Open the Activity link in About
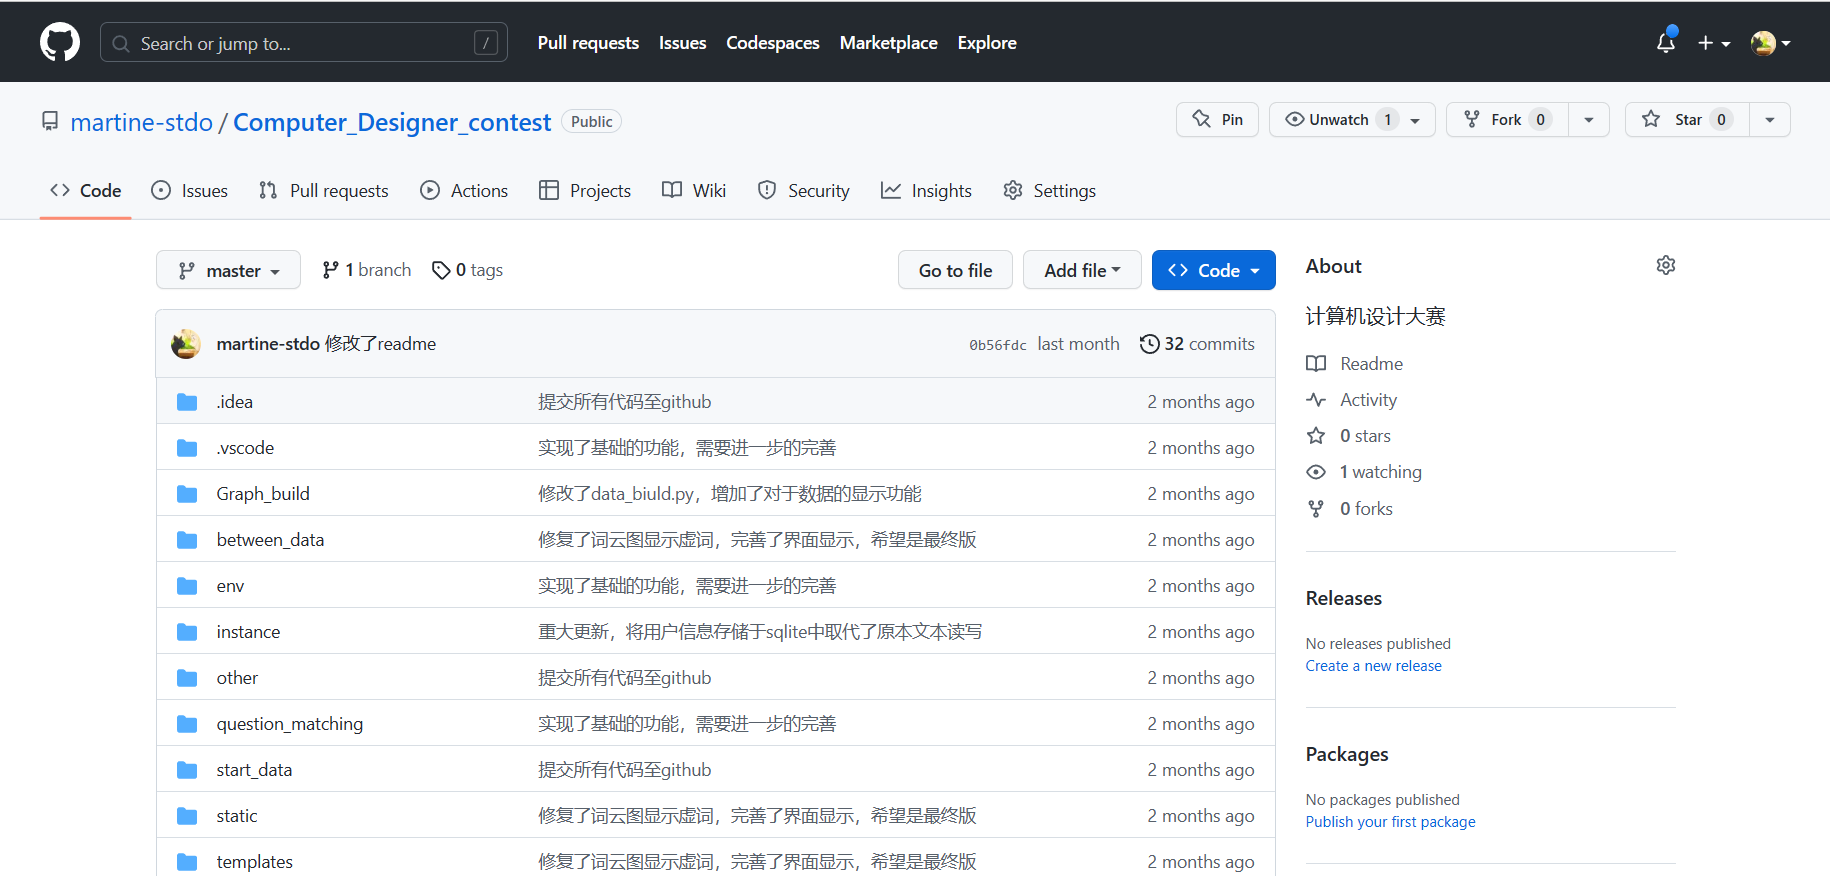This screenshot has height=876, width=1830. point(1352,400)
